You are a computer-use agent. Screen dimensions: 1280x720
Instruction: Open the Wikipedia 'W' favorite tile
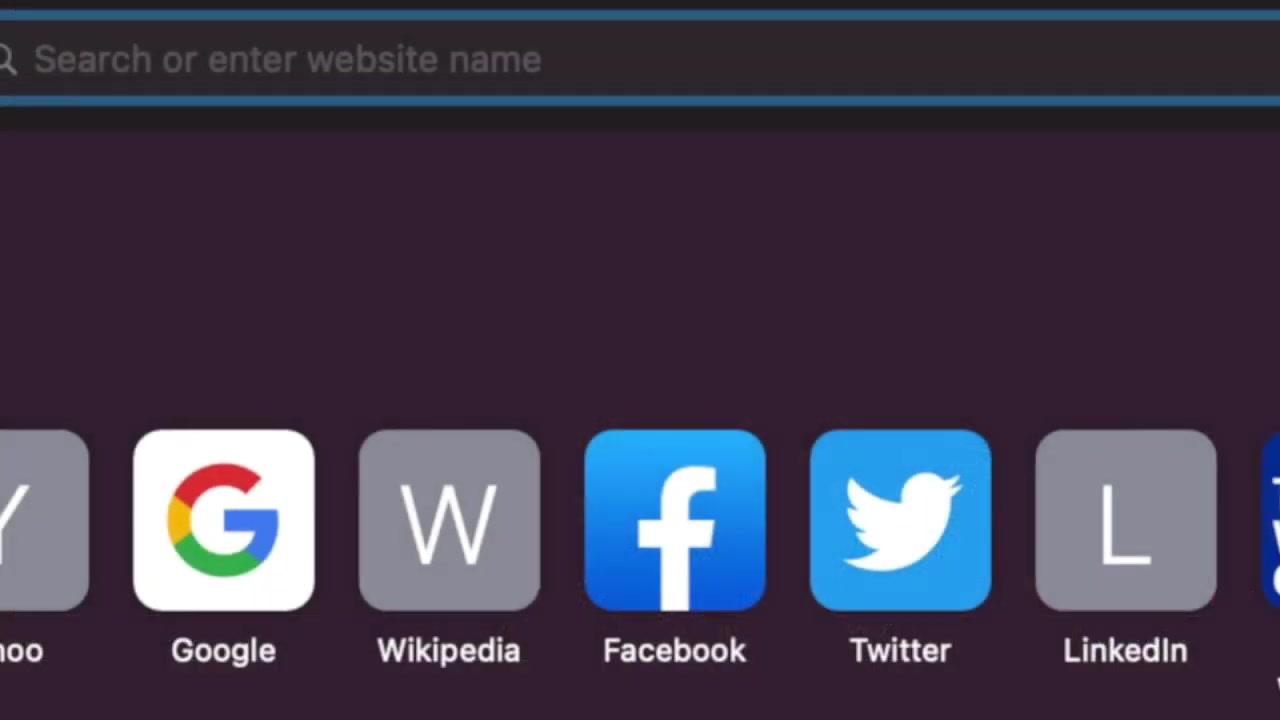tap(449, 520)
